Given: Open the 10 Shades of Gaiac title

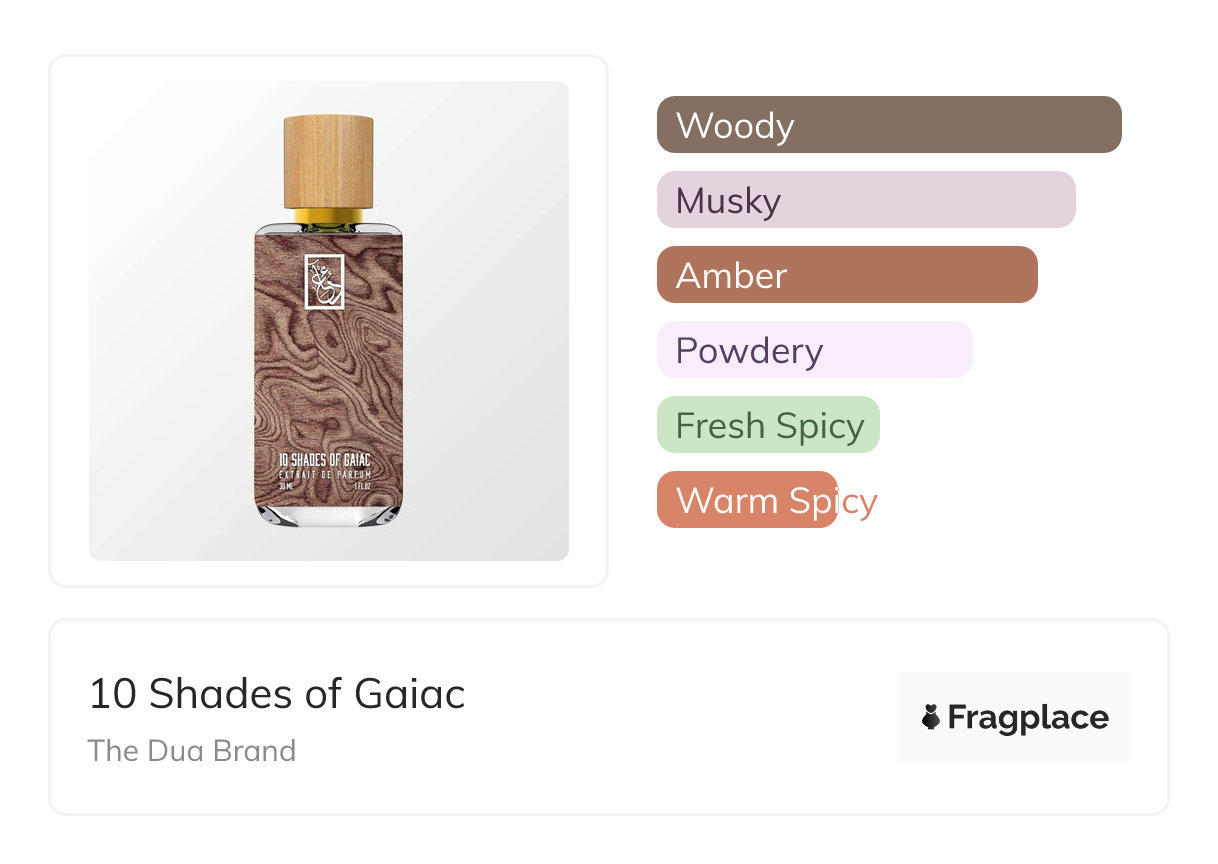Looking at the screenshot, I should pos(277,694).
